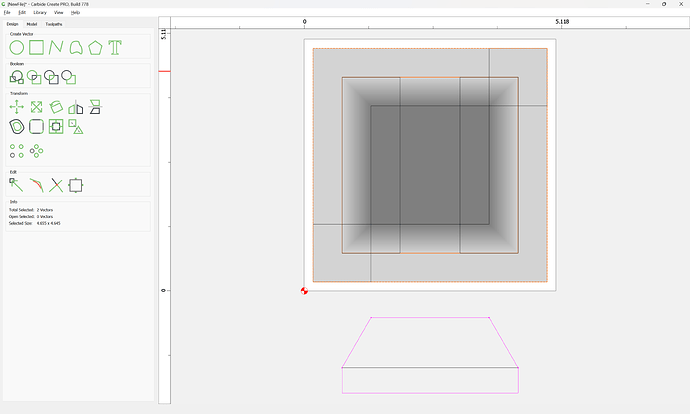
Task: Maximize the Carbide Create window
Action: tap(664, 4)
